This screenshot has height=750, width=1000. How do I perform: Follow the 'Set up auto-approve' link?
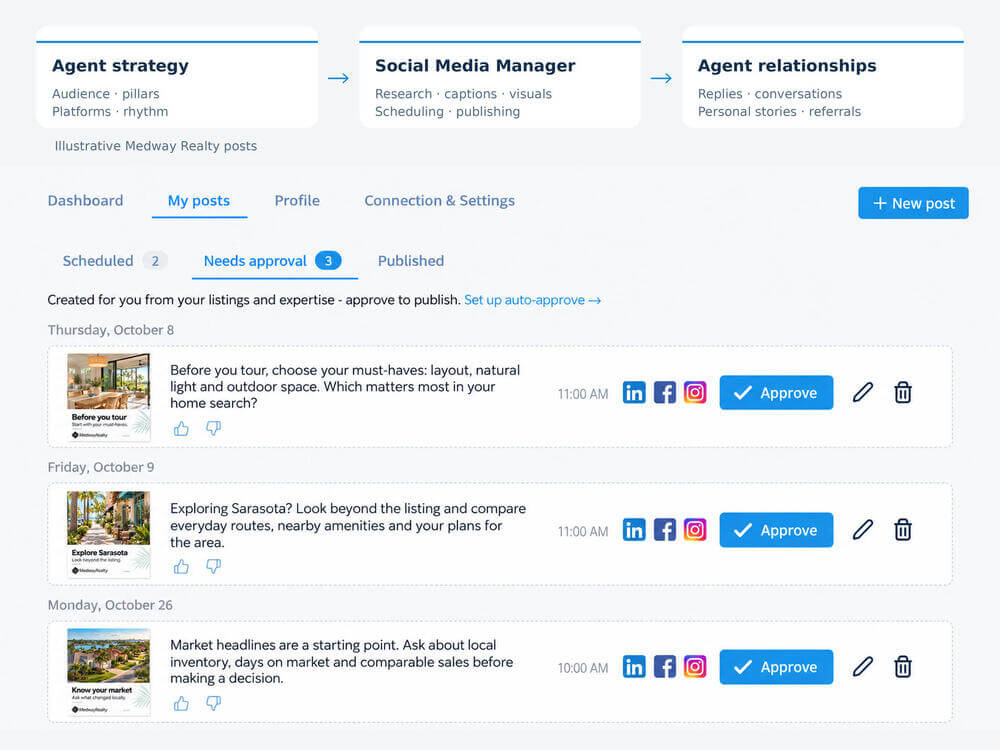pos(532,300)
